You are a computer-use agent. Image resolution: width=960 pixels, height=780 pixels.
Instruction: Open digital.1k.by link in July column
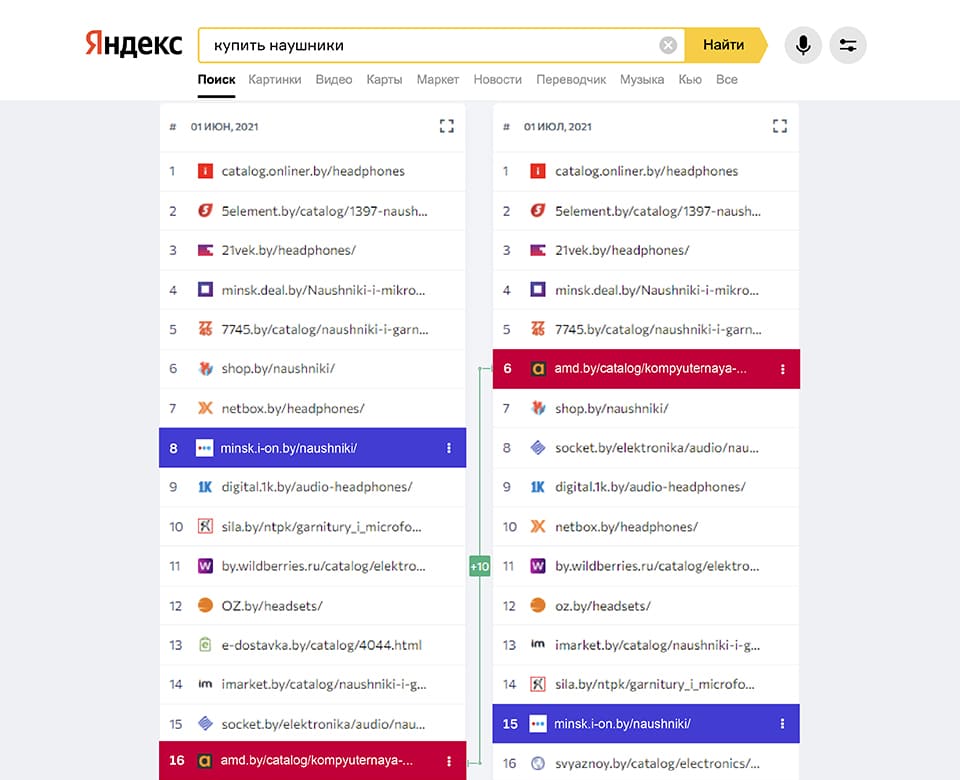(650, 487)
